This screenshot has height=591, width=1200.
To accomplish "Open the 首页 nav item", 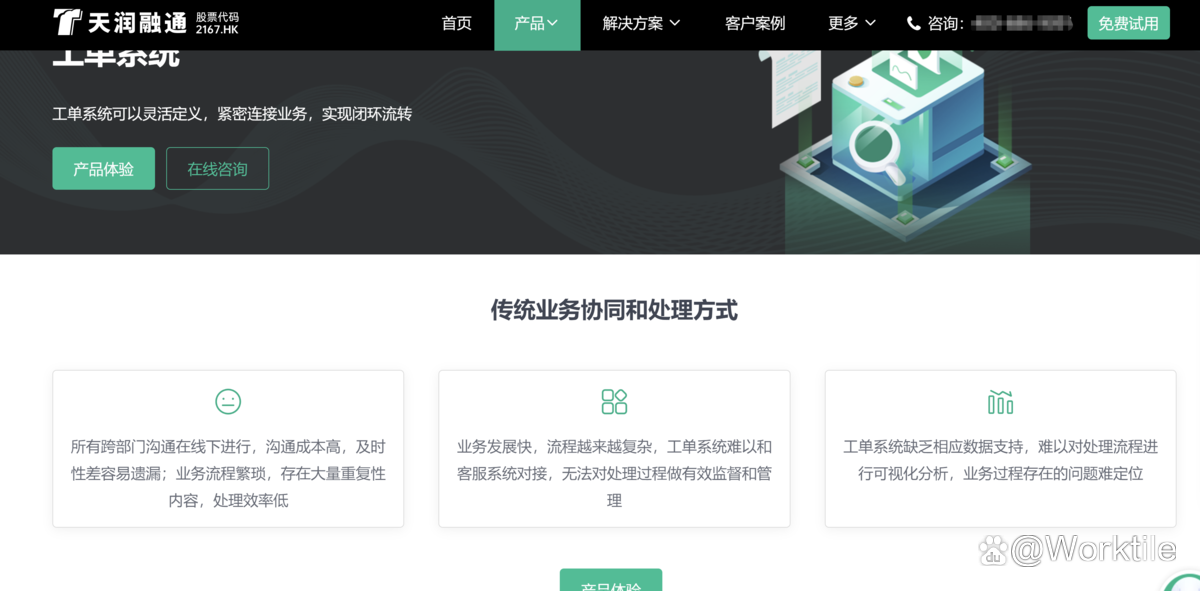I will [x=456, y=23].
